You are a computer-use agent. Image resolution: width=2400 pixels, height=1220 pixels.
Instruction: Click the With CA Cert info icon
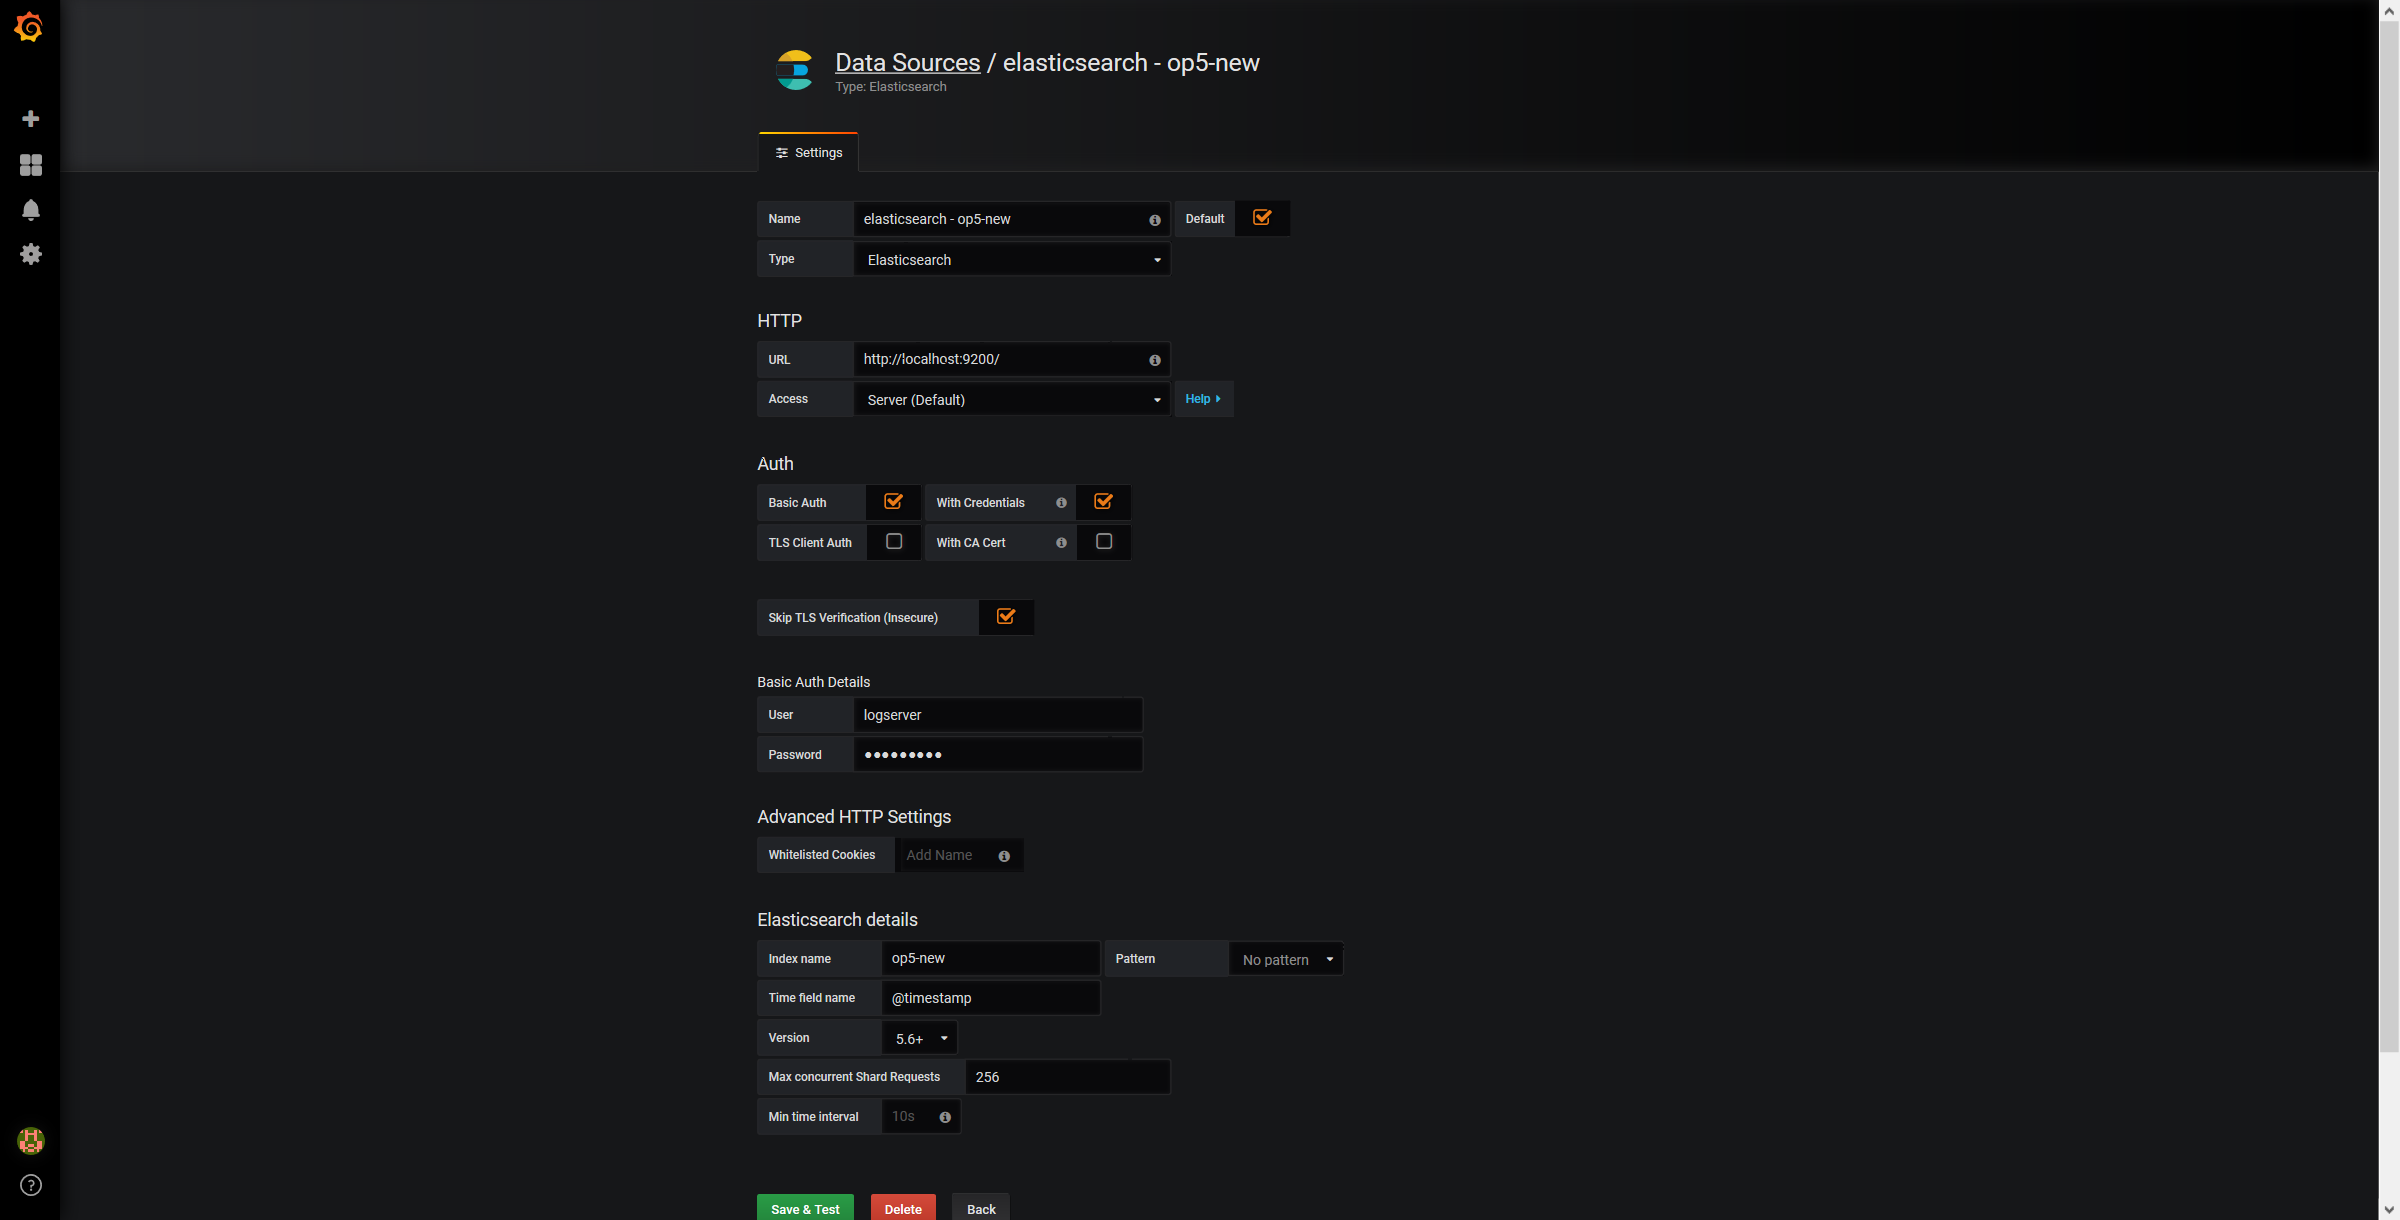(x=1061, y=543)
